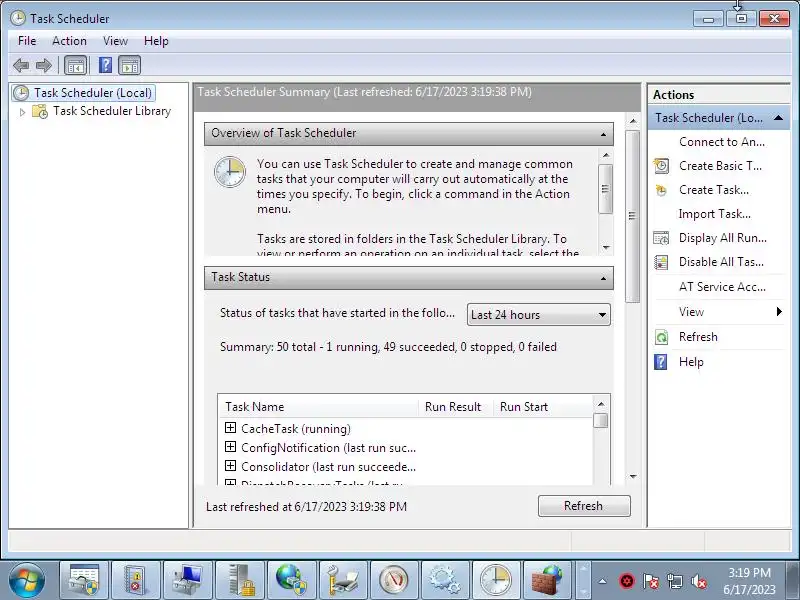Screen dimensions: 800x600
Task: Click the overview text scrollbar up arrow
Action: tap(606, 155)
